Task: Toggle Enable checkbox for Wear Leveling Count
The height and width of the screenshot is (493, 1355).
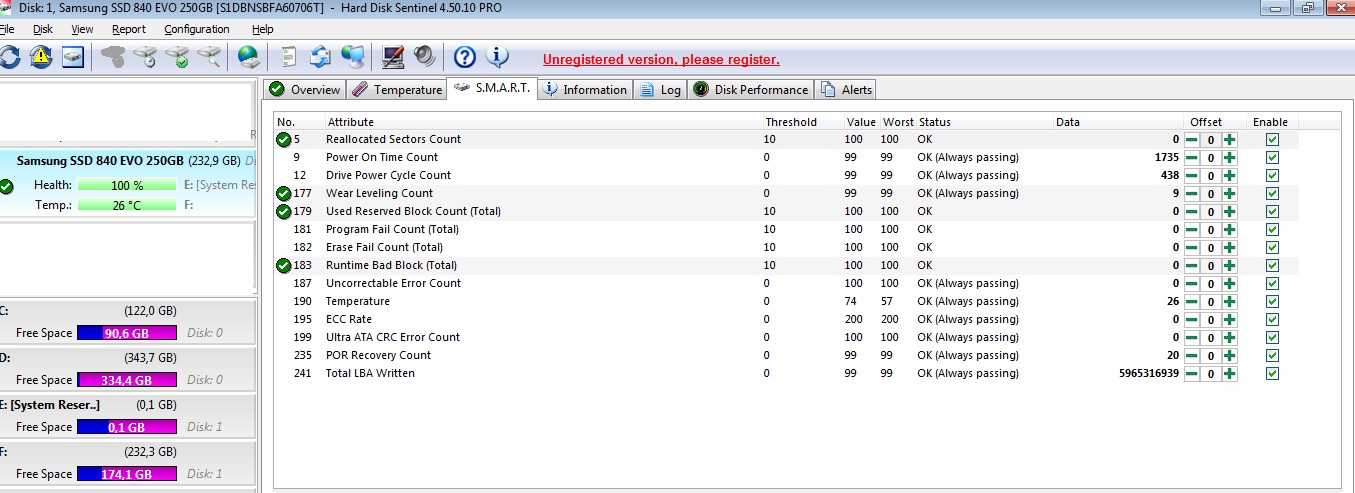Action: pyautogui.click(x=1272, y=193)
